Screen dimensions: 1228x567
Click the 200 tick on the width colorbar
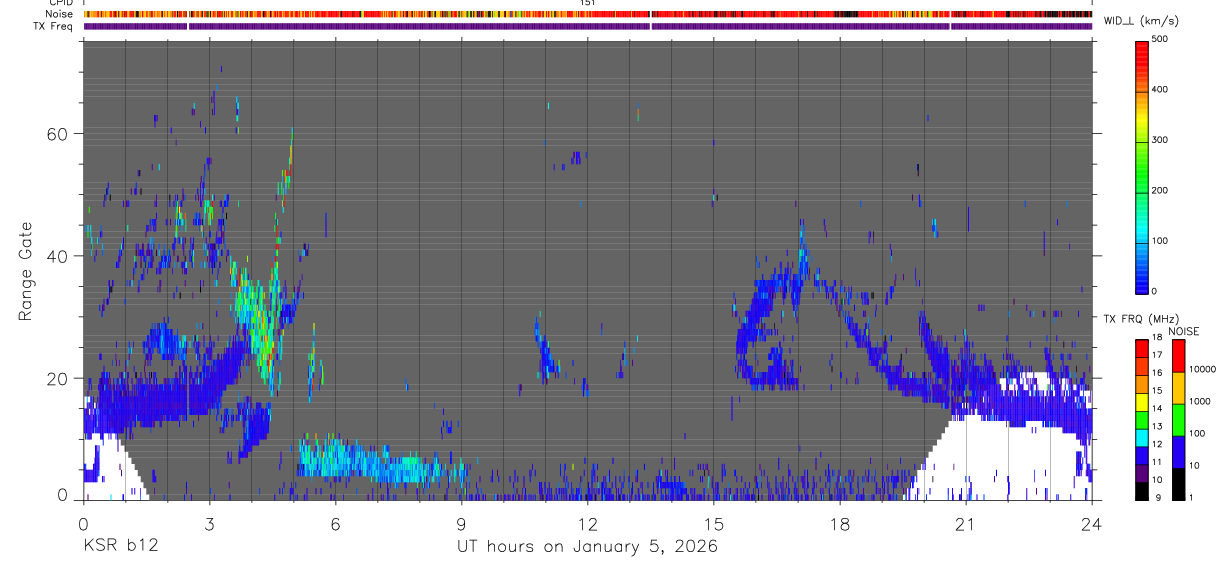pyautogui.click(x=1160, y=191)
